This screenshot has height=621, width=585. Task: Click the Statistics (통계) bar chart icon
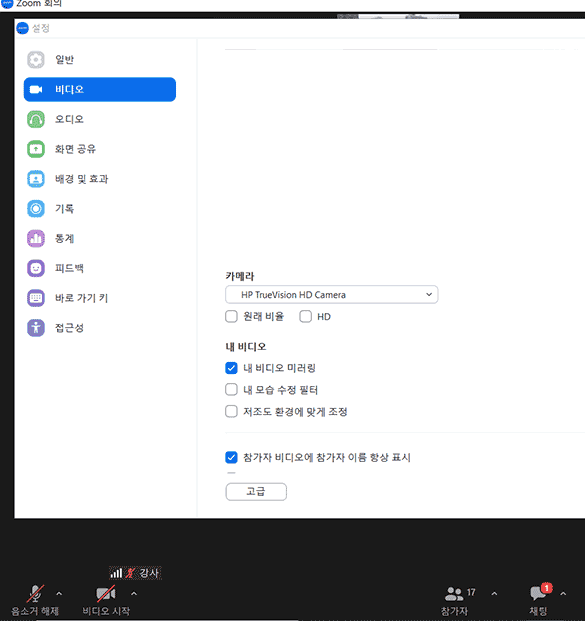point(36,238)
